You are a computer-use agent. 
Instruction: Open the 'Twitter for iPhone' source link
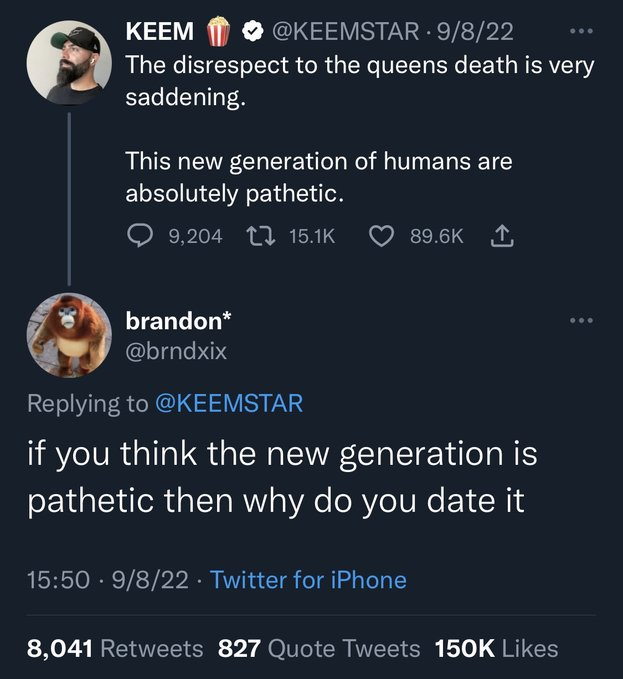tap(309, 580)
